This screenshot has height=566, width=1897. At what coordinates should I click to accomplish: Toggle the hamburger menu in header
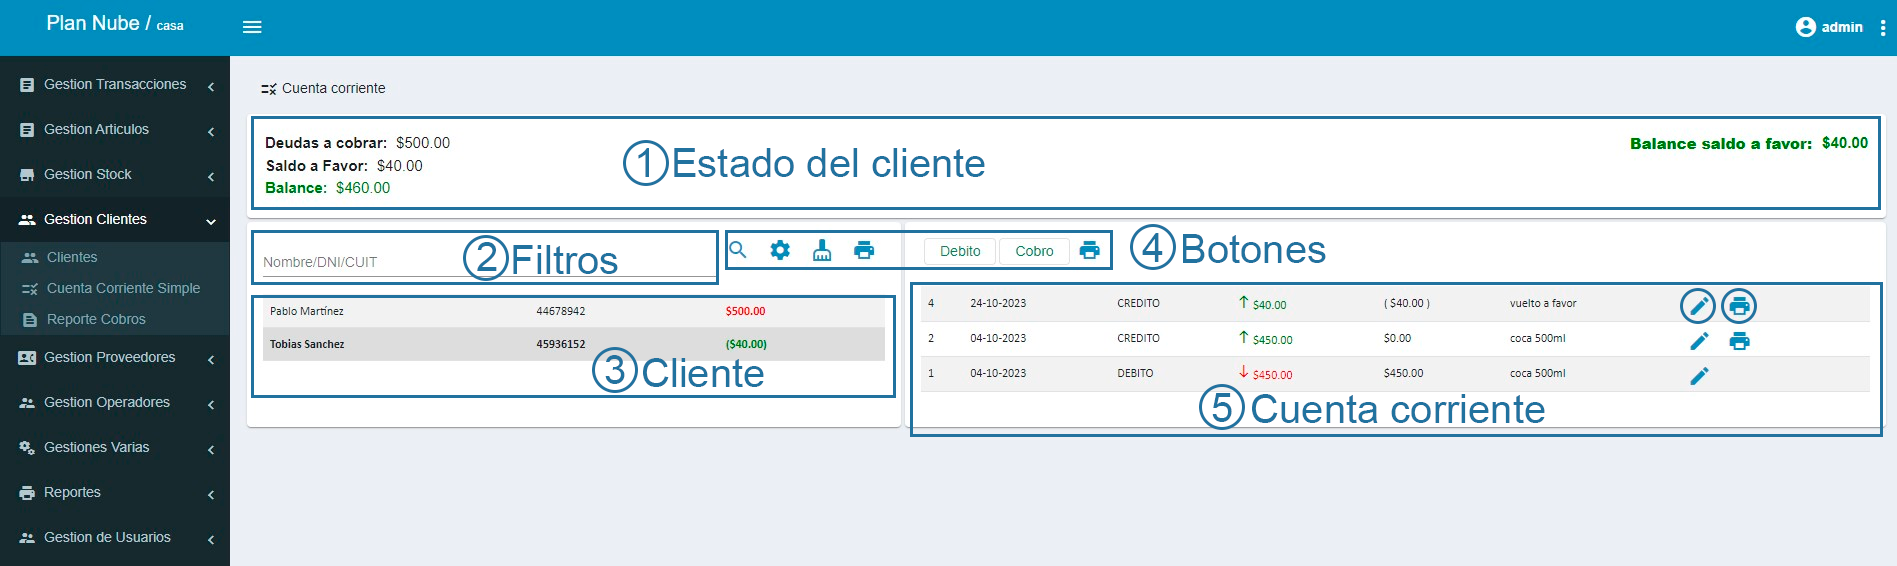252,27
